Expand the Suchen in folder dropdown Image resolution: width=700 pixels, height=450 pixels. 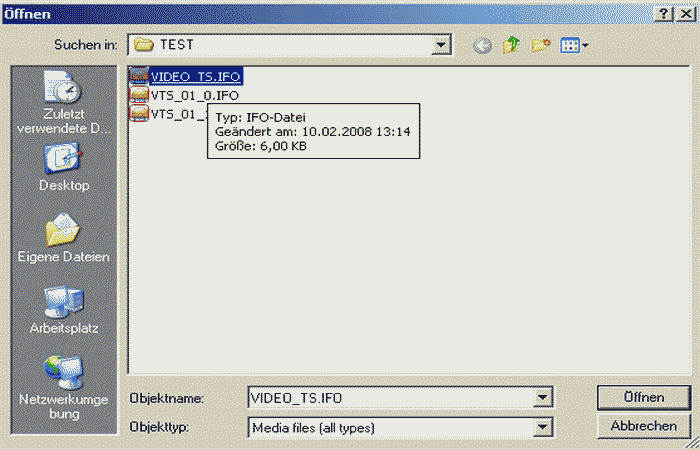pos(439,45)
